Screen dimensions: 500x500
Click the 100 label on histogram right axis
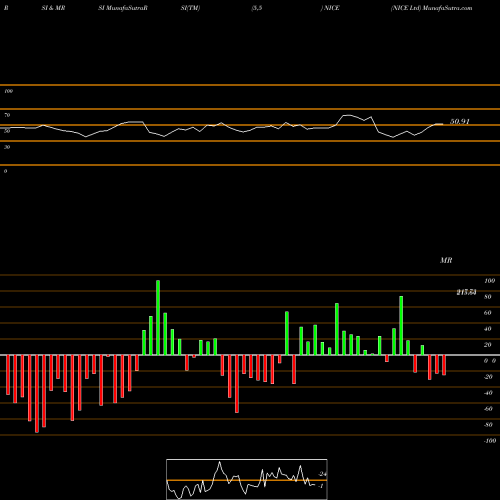click(489, 281)
